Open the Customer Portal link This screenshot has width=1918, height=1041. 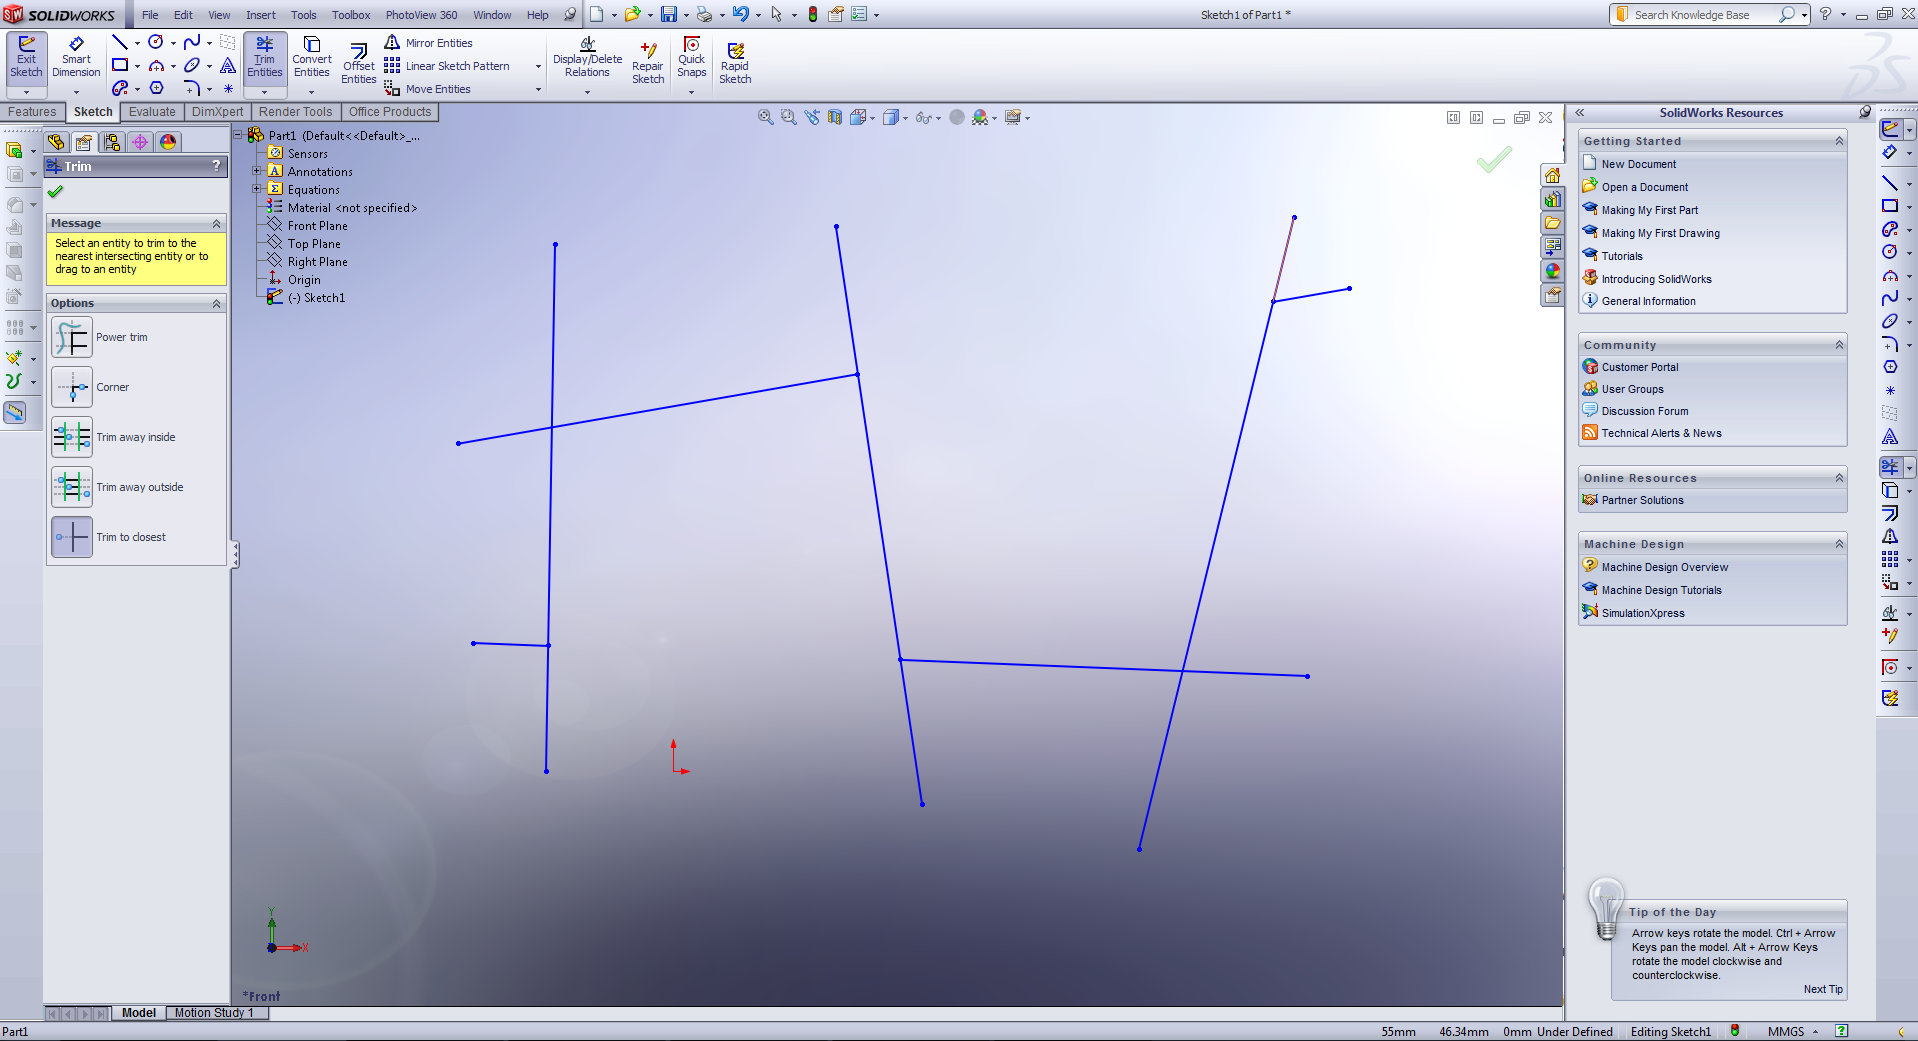[1640, 367]
